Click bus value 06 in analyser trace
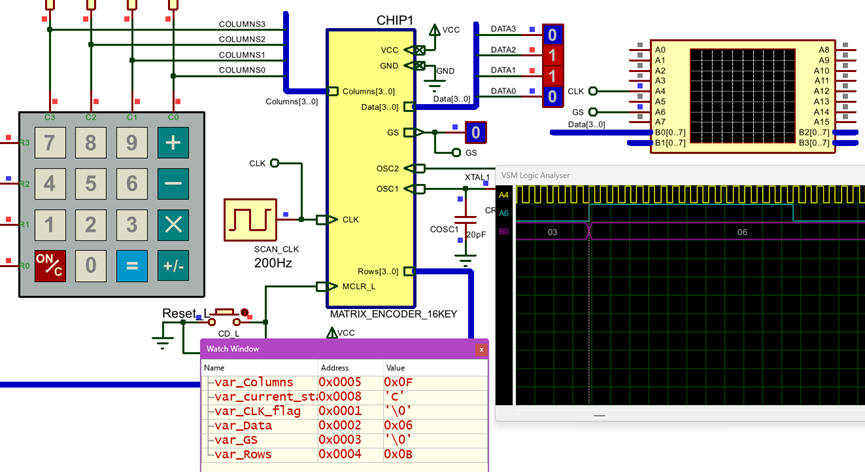The width and height of the screenshot is (865, 472). click(743, 232)
